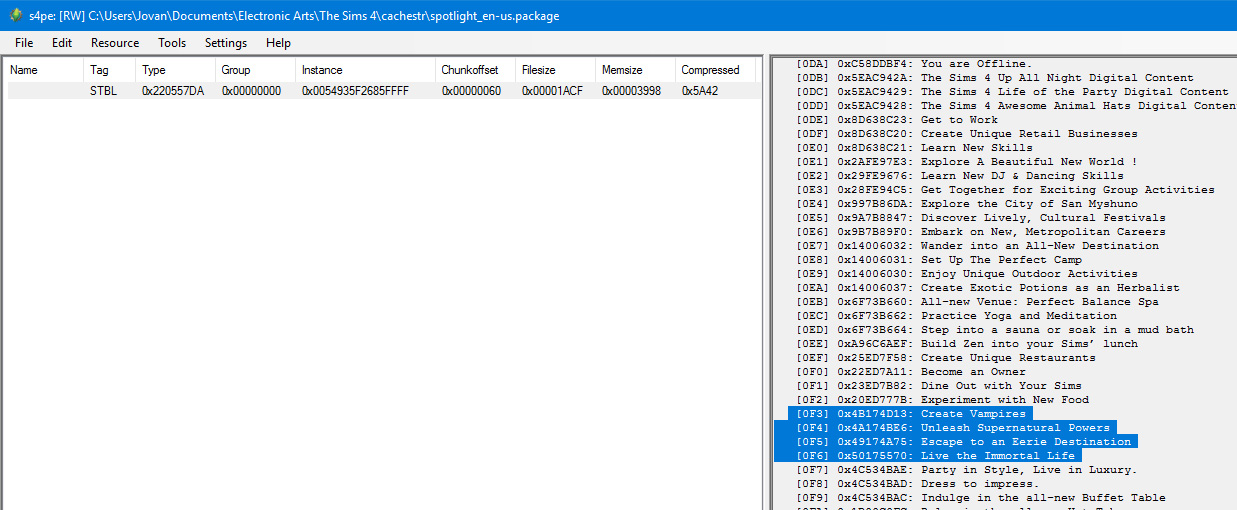This screenshot has height=510, width=1237.
Task: Open the Edit menu
Action: 62,43
